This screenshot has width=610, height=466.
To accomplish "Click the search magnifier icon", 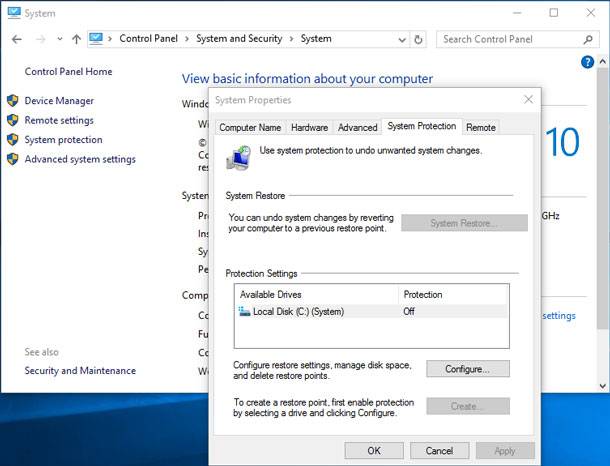I will (588, 39).
